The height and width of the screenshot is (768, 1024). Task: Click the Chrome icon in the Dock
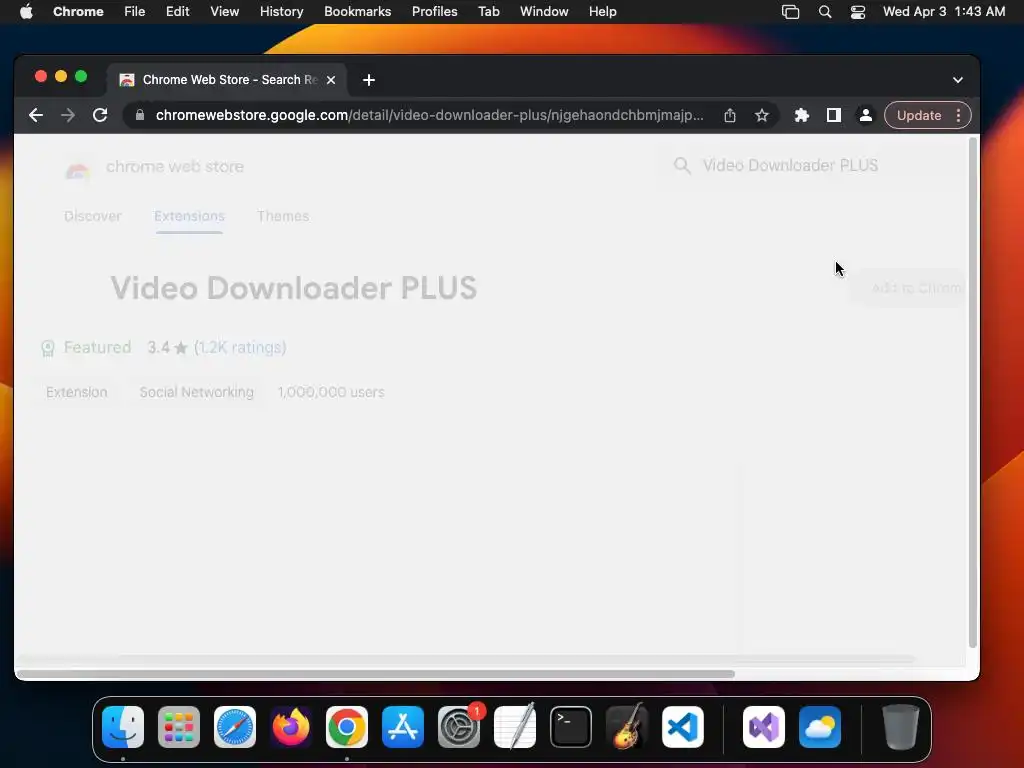click(347, 727)
